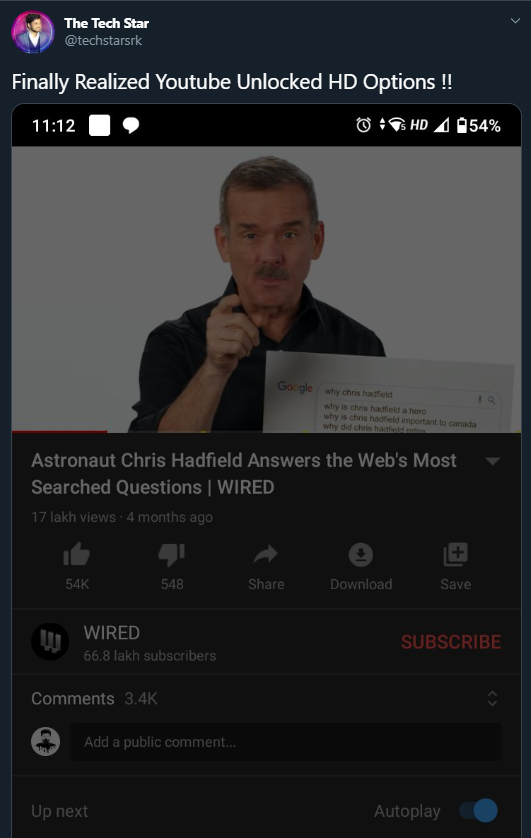Image resolution: width=531 pixels, height=838 pixels.
Task: Expand the video description arrow
Action: (493, 461)
